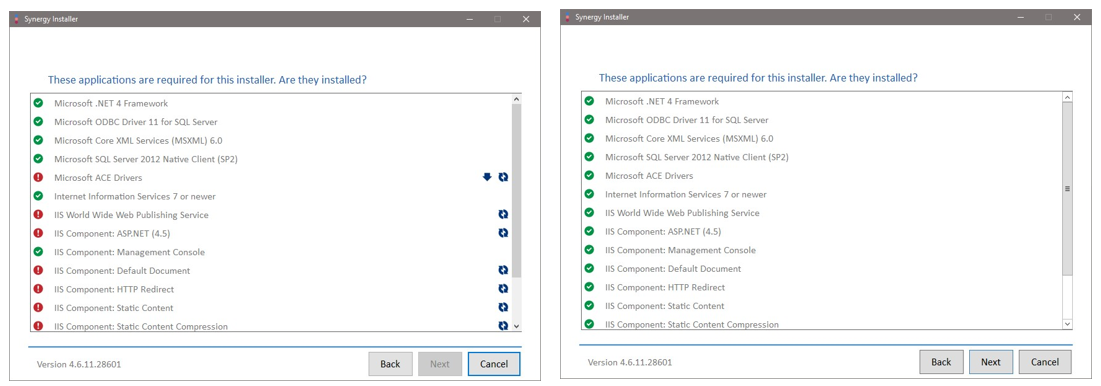Click scroll down arrow in left requirements list
1101x386 pixels.
(517, 326)
